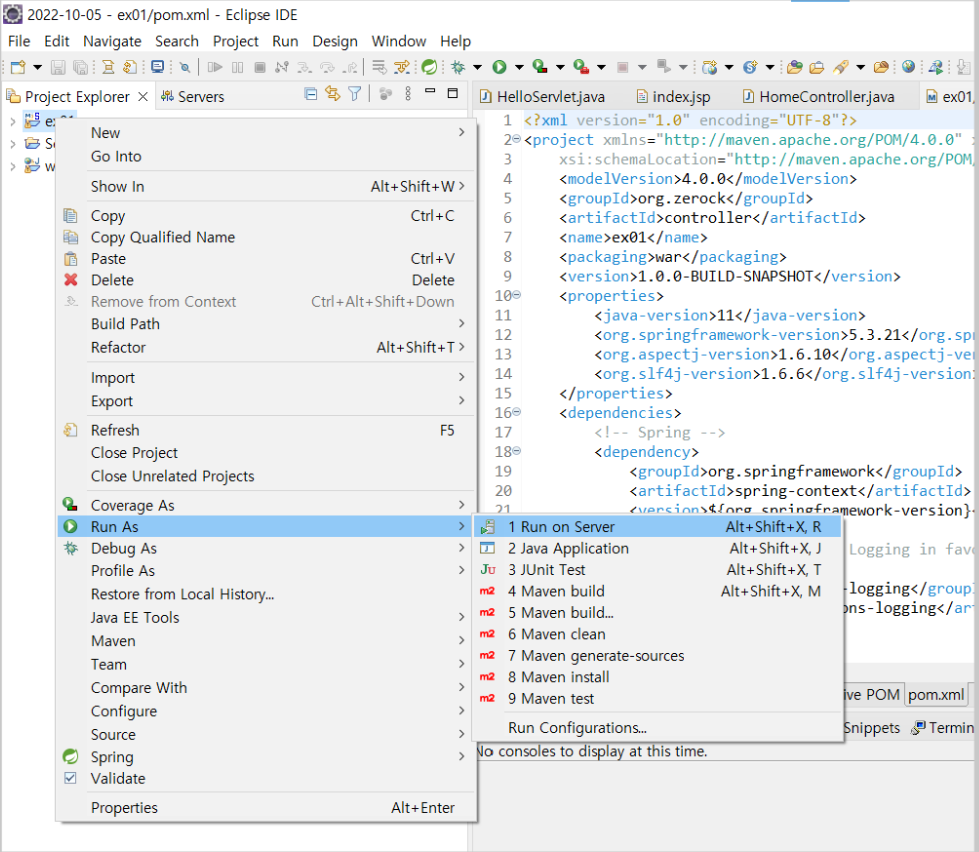Click the New Spring element icon

(750, 67)
